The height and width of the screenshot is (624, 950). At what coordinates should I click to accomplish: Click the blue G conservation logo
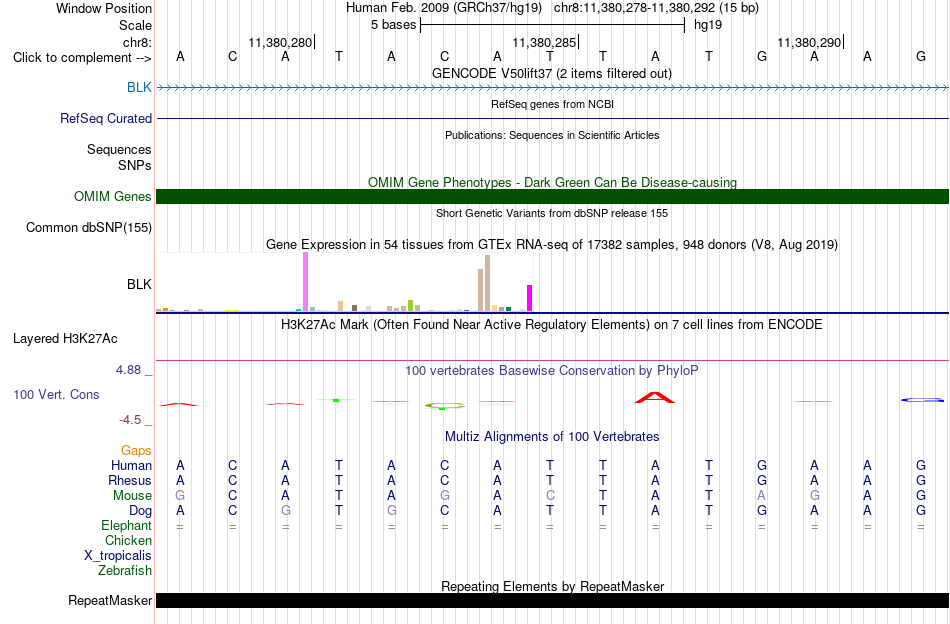pyautogui.click(x=922, y=400)
